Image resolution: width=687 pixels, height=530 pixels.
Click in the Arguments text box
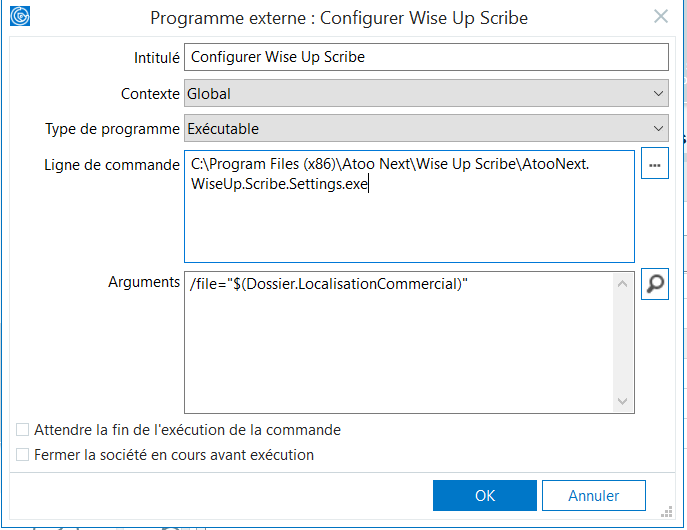(399, 343)
